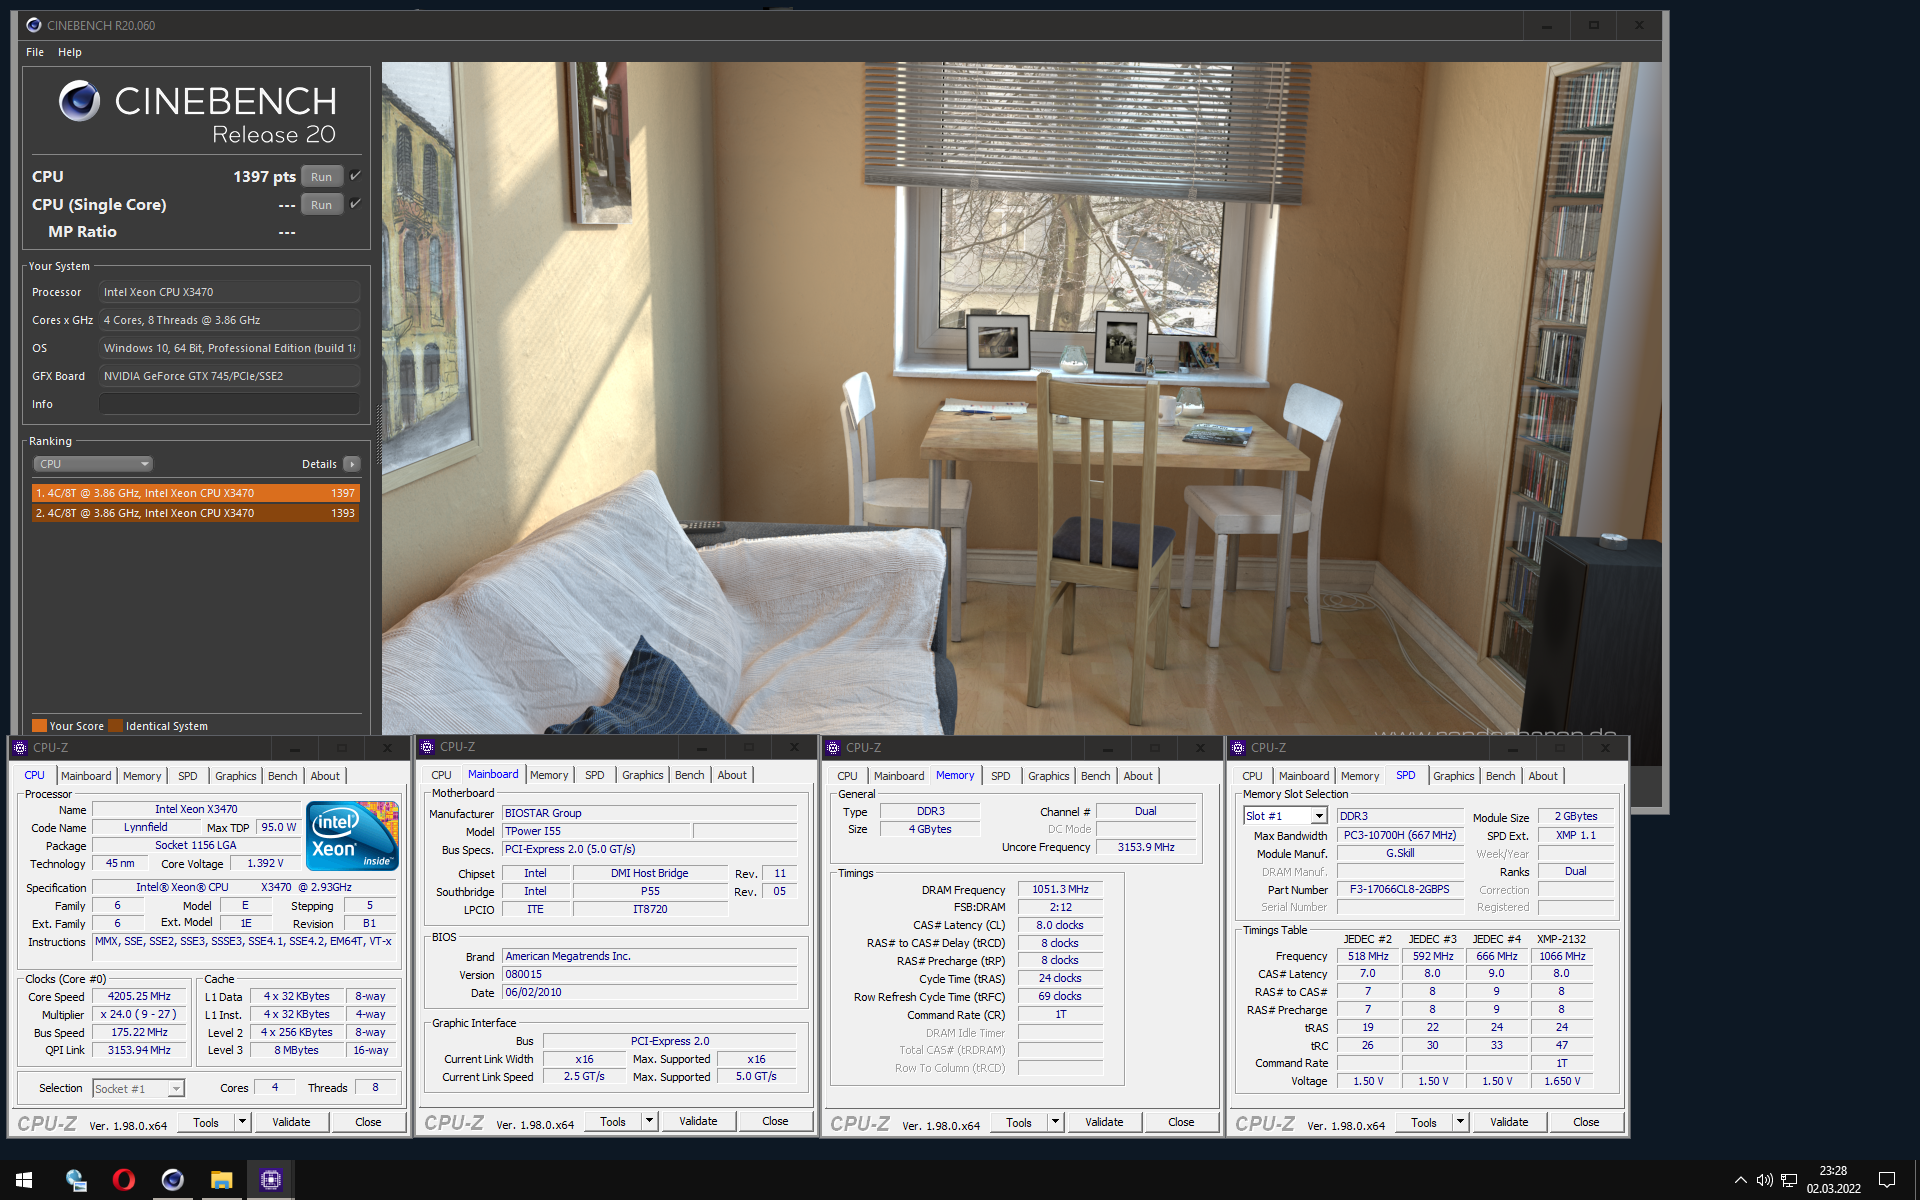The height and width of the screenshot is (1200, 1920).
Task: Click CPU-Z title icon in SPD window
Action: click(1238, 747)
